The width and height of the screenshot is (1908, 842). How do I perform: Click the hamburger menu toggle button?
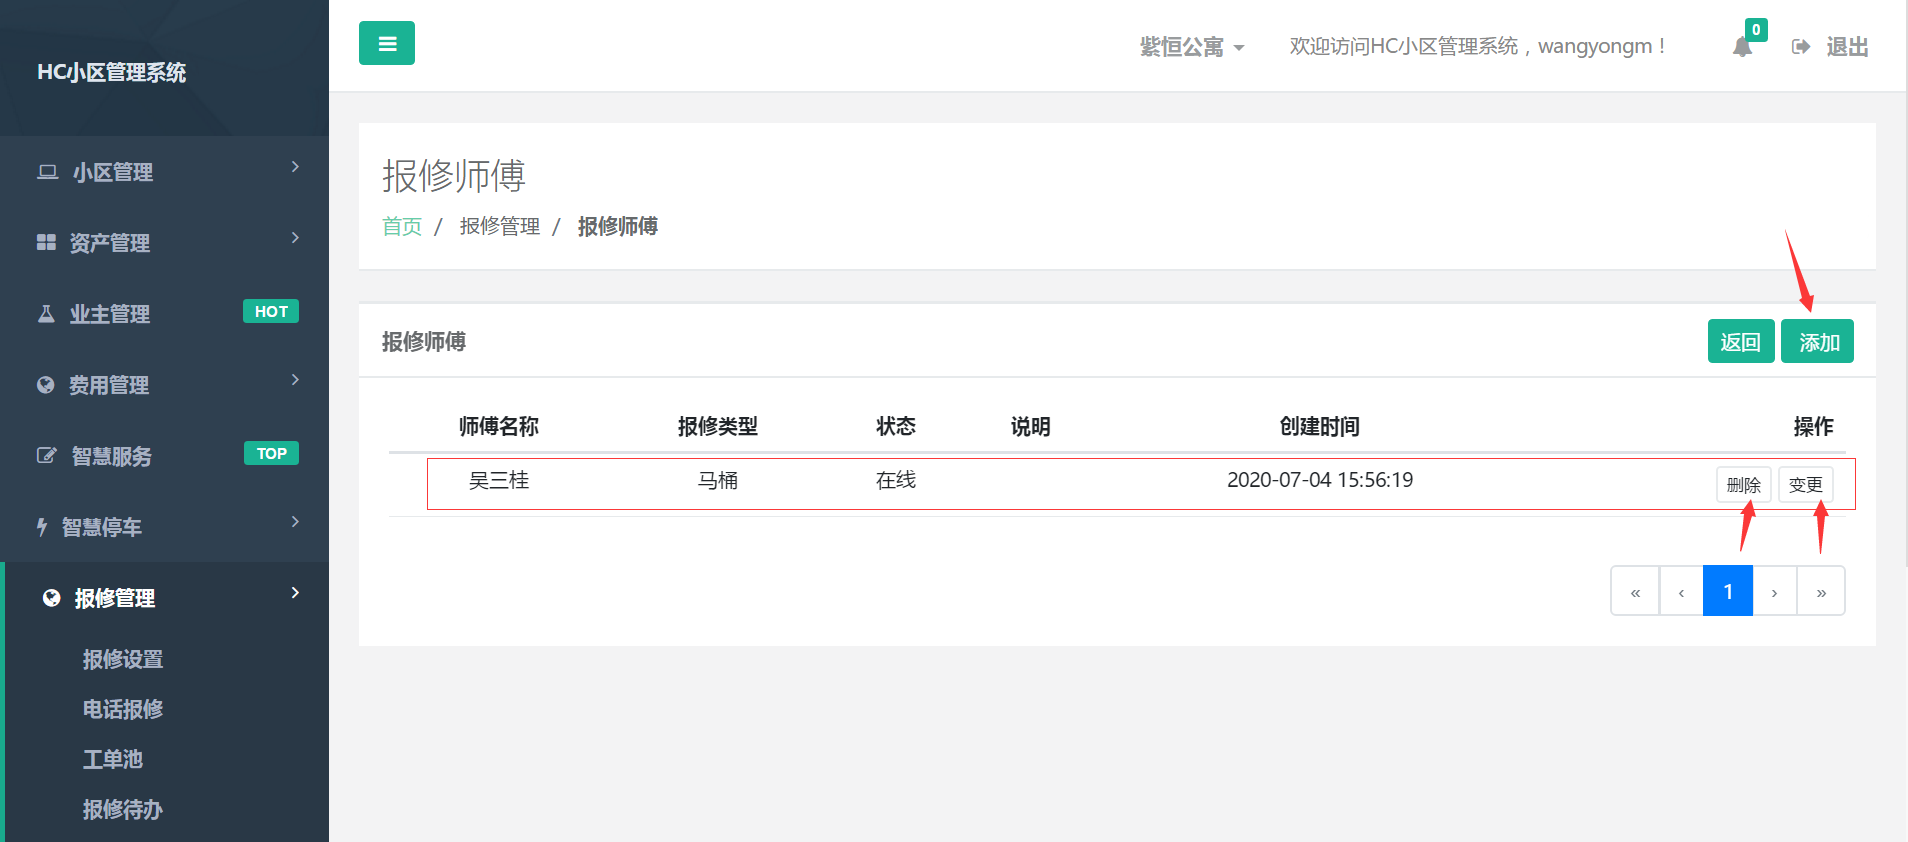point(386,43)
